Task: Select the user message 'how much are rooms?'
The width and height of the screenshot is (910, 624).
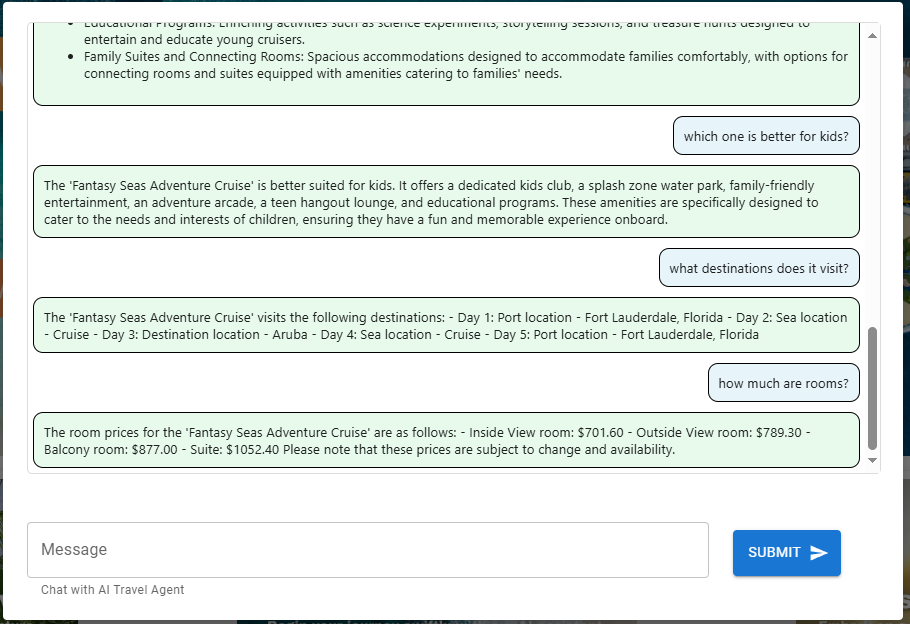Action: 783,382
